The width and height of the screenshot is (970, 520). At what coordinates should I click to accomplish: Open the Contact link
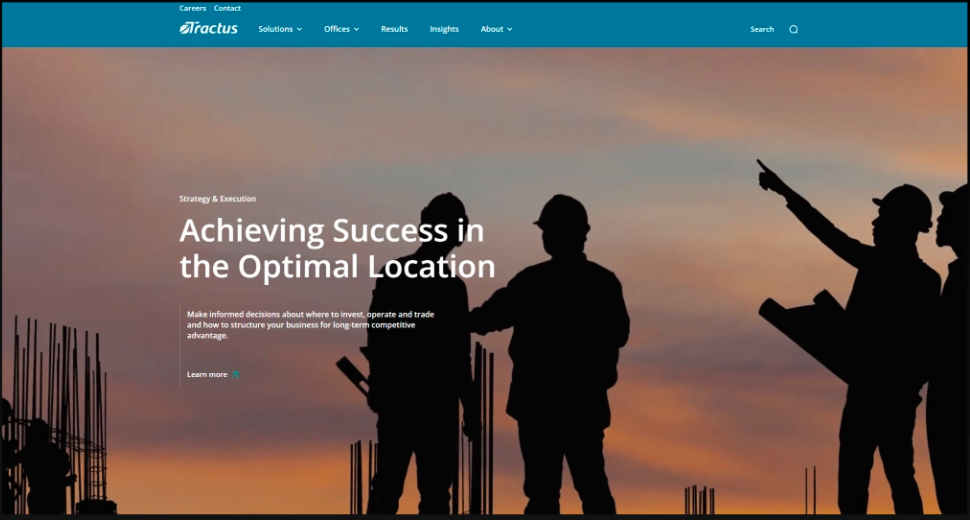click(227, 8)
